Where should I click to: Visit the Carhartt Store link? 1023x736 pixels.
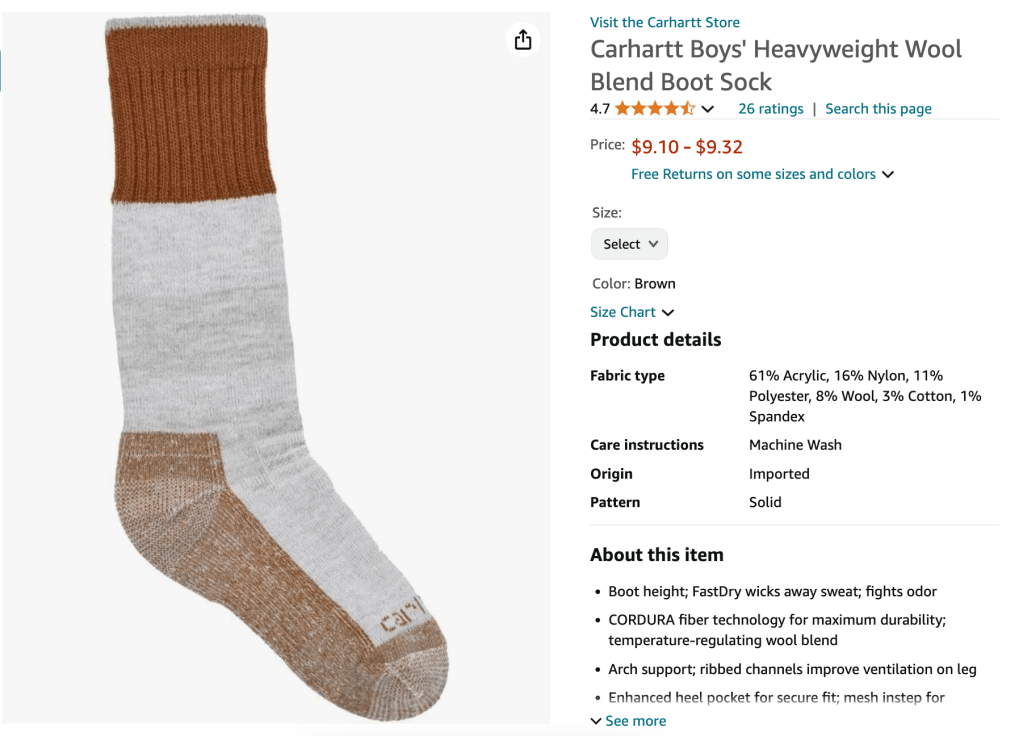point(665,22)
